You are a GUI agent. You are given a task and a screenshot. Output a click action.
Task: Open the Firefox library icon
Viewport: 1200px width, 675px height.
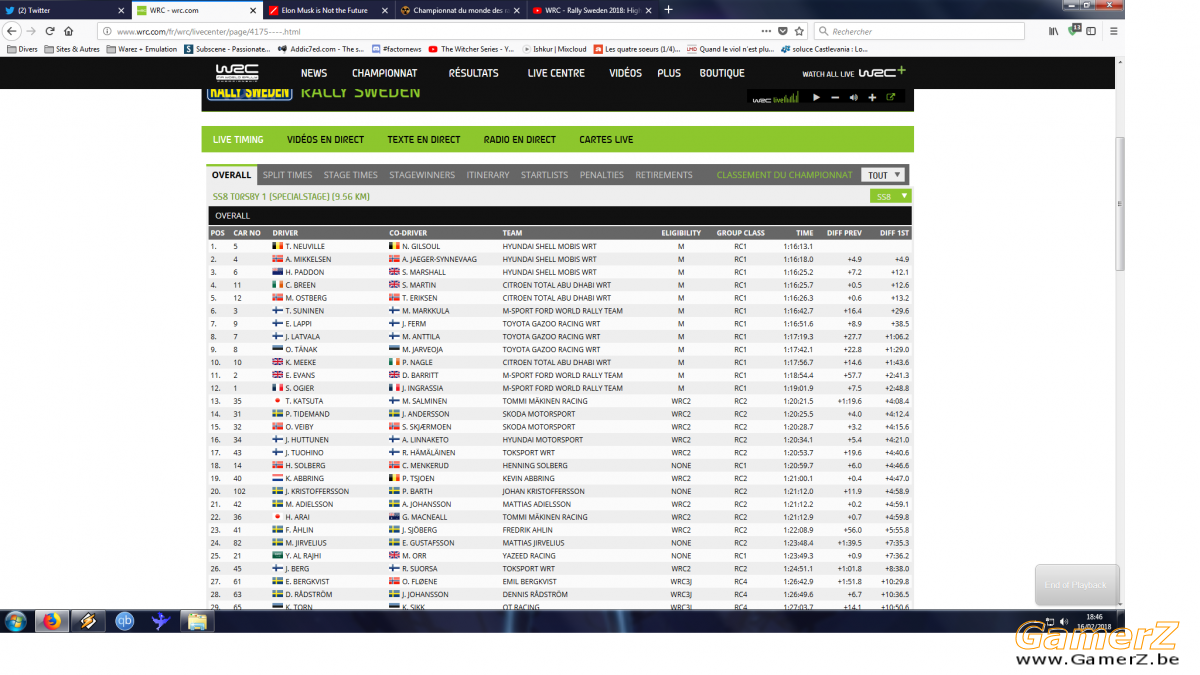[x=1053, y=31]
